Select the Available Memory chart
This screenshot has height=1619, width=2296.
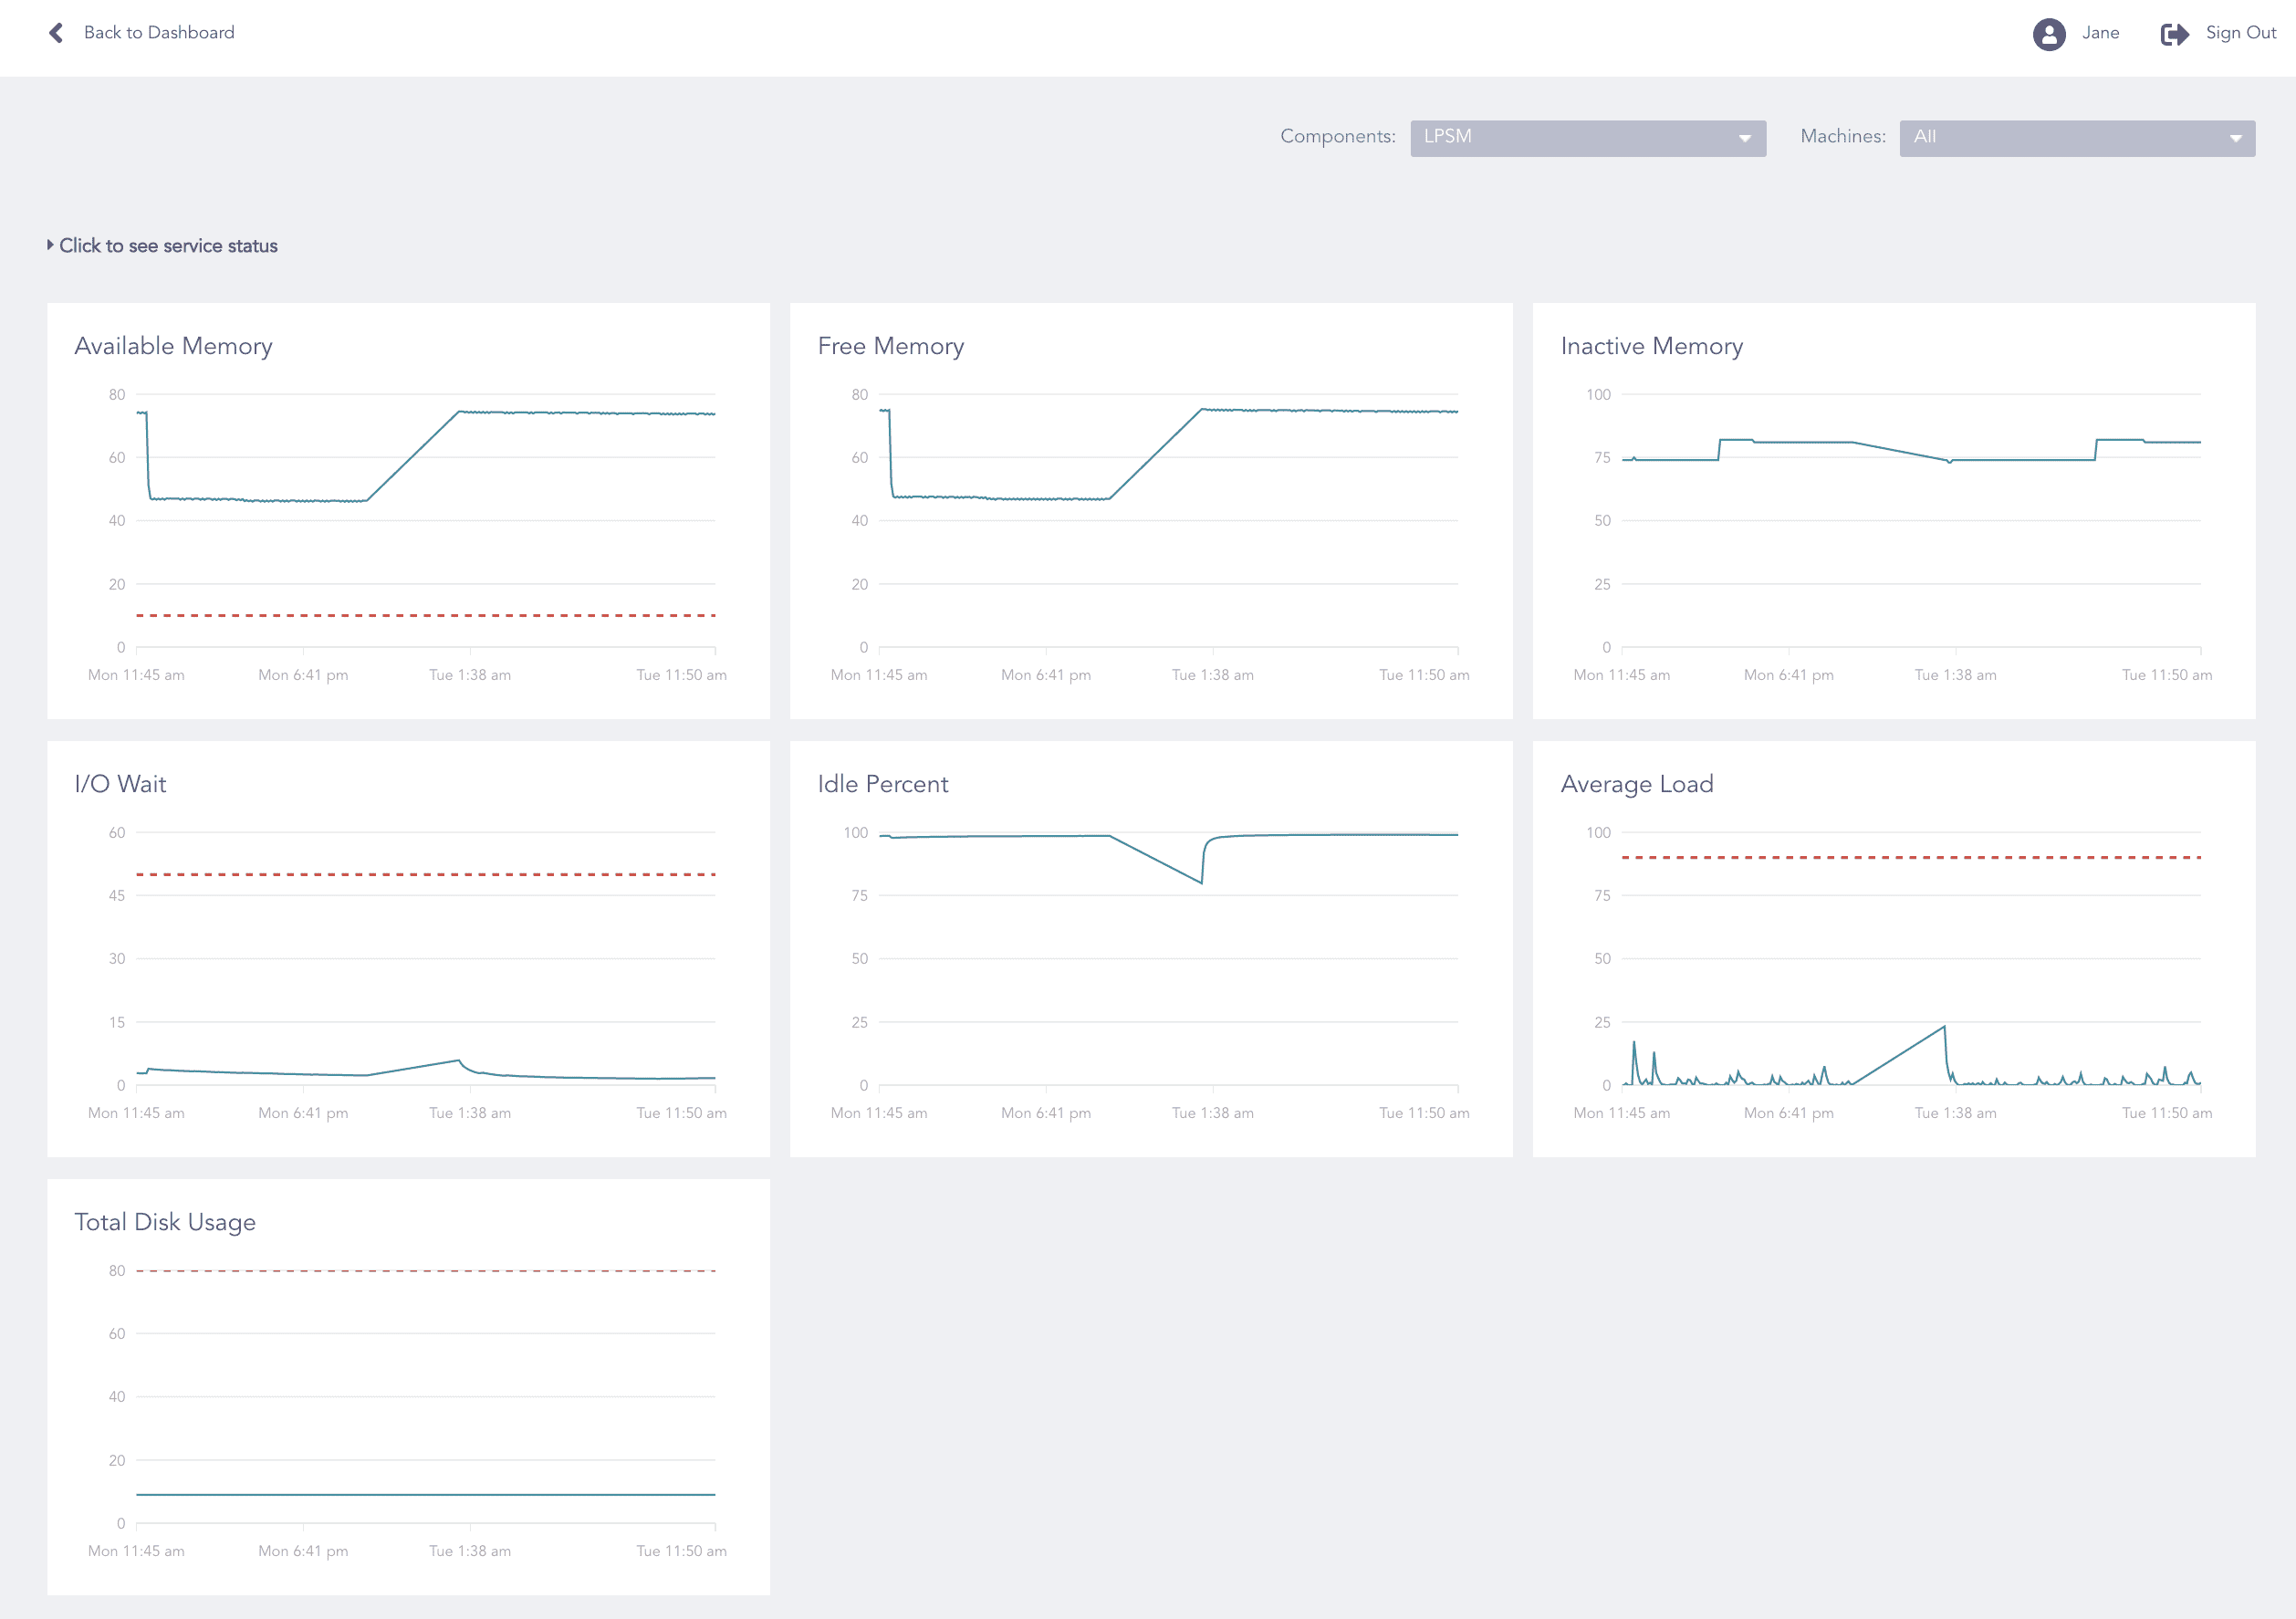pos(400,500)
